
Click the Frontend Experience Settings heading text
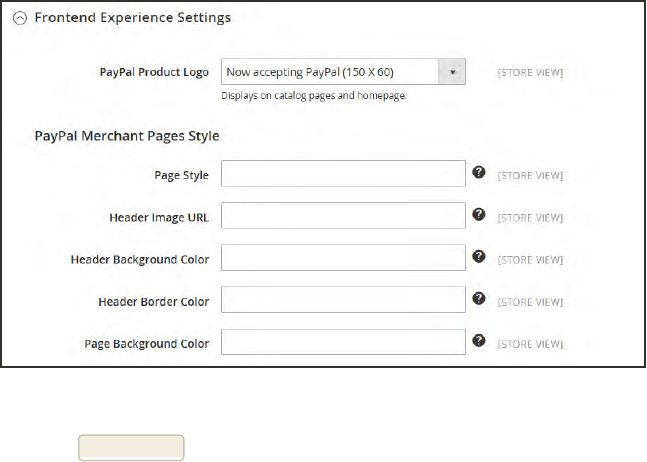133,18
